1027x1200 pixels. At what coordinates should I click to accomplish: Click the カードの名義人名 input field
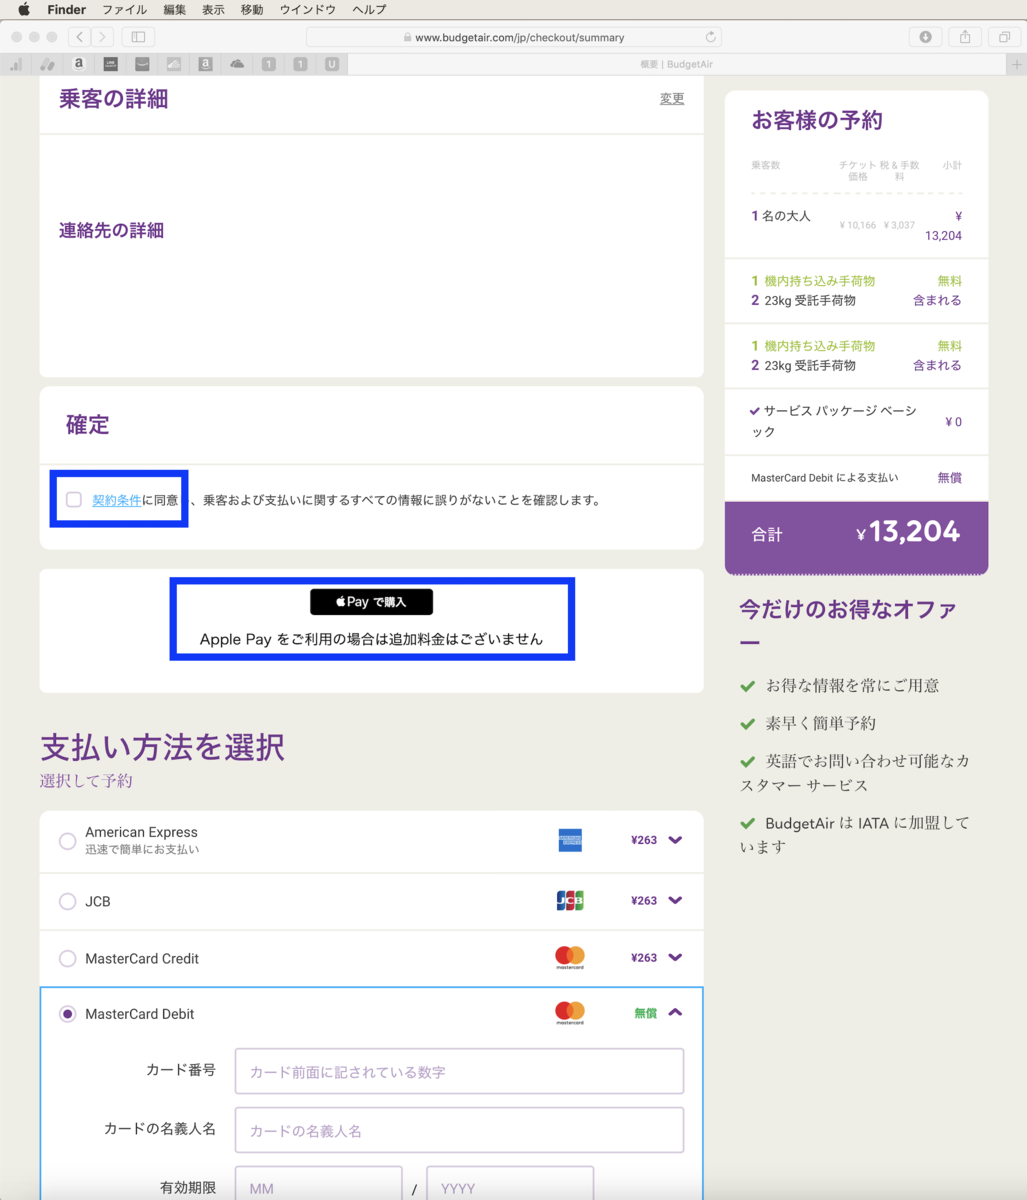click(459, 1130)
